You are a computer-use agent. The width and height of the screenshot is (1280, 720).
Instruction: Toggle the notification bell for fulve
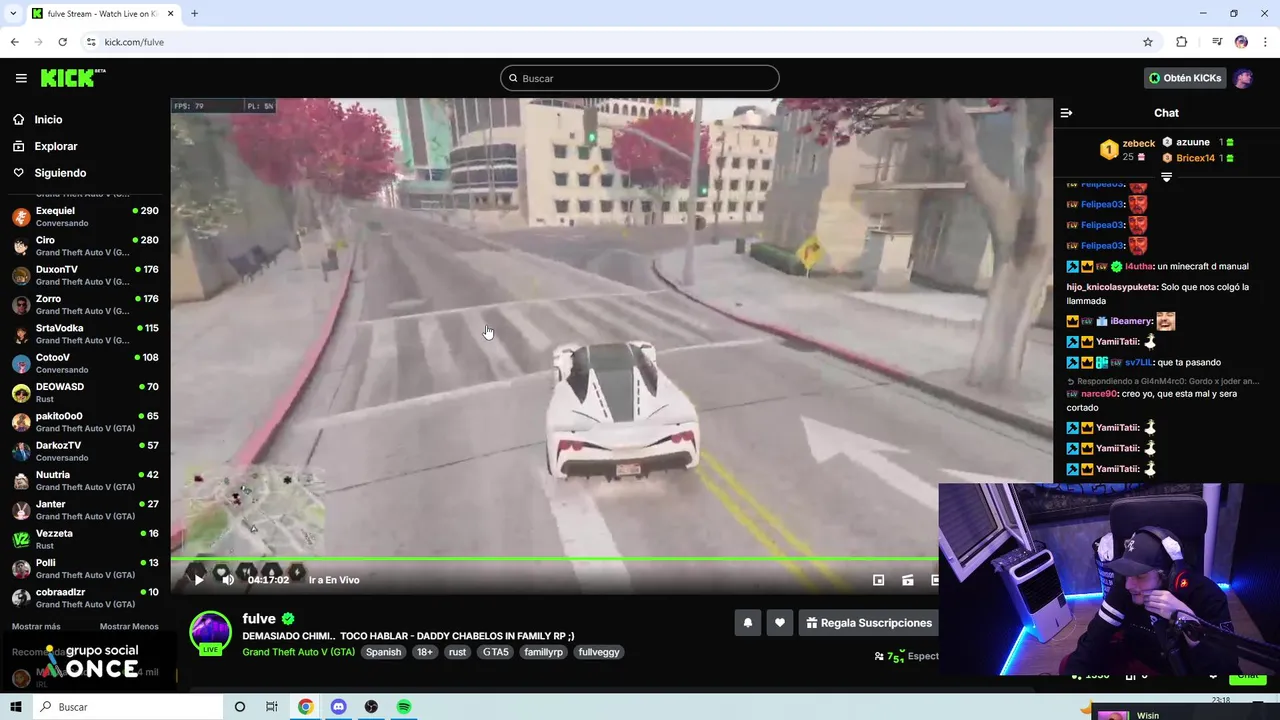(747, 623)
